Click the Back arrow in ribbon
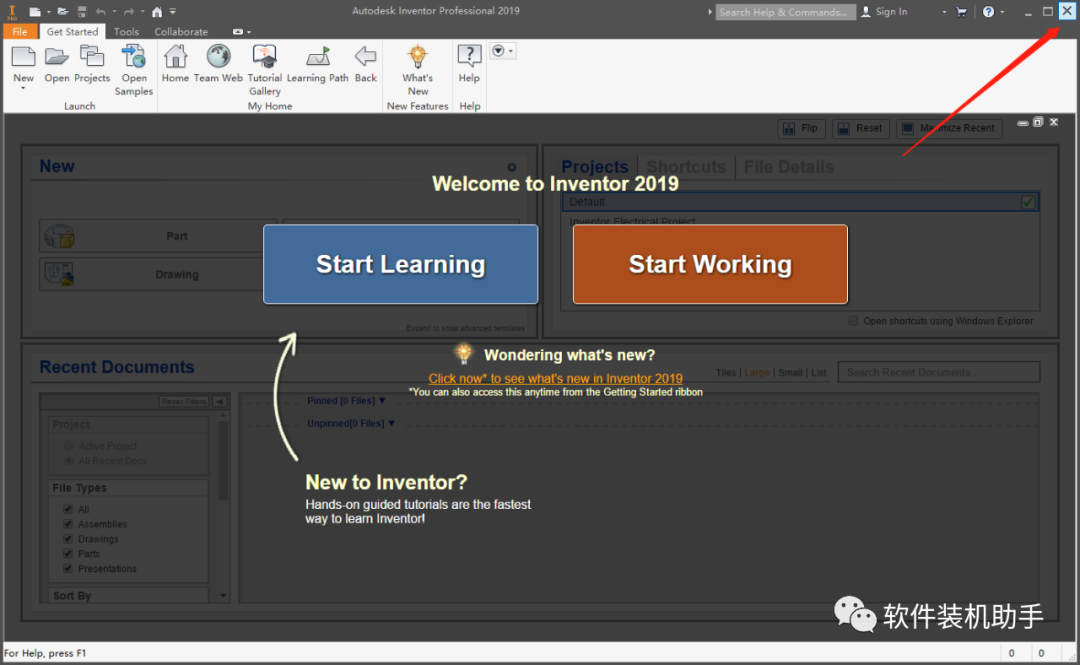Viewport: 1080px width, 665px height. 366,57
